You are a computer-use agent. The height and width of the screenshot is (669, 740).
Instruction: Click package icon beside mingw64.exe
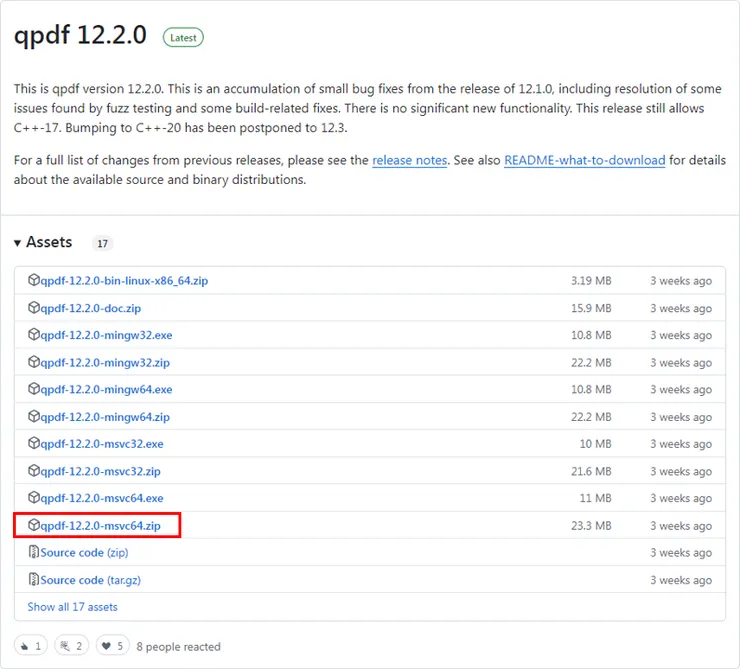[x=34, y=388]
